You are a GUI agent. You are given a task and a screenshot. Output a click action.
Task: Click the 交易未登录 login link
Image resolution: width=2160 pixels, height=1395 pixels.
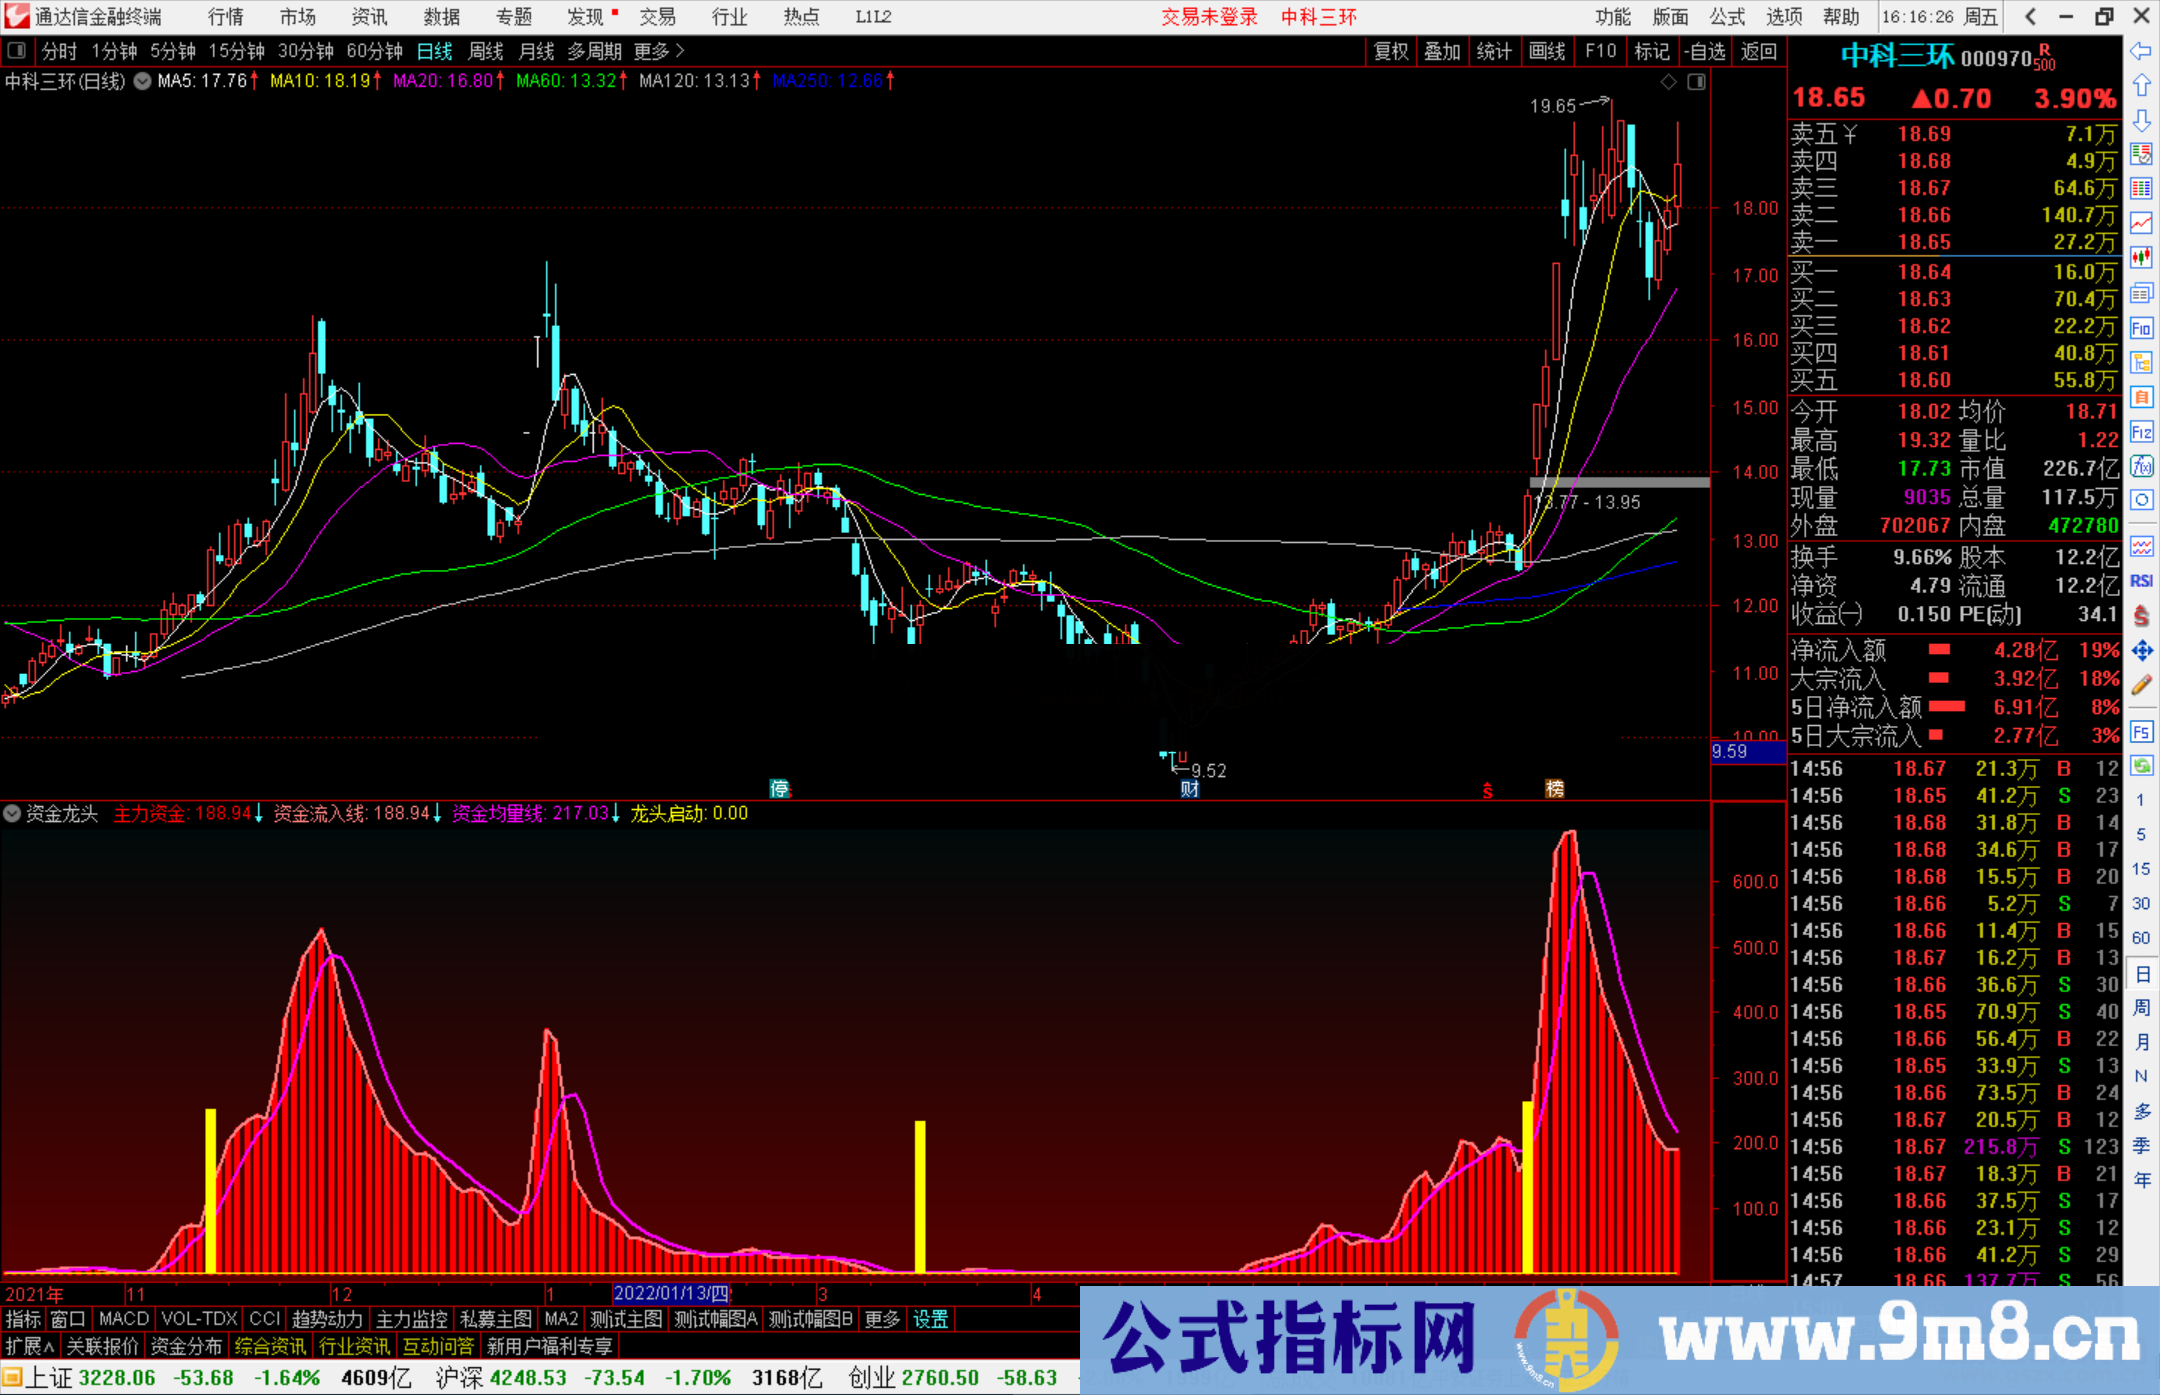(x=1209, y=16)
